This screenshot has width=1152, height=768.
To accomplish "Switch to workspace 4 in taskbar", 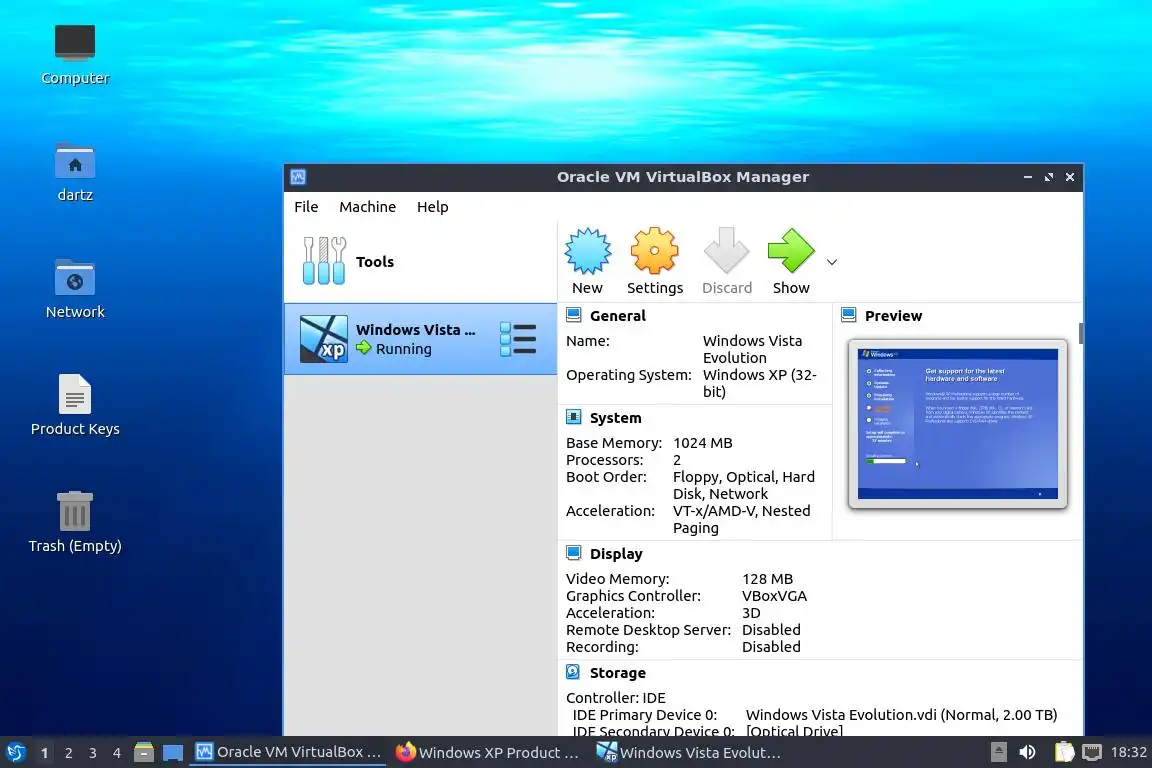I will click(116, 753).
